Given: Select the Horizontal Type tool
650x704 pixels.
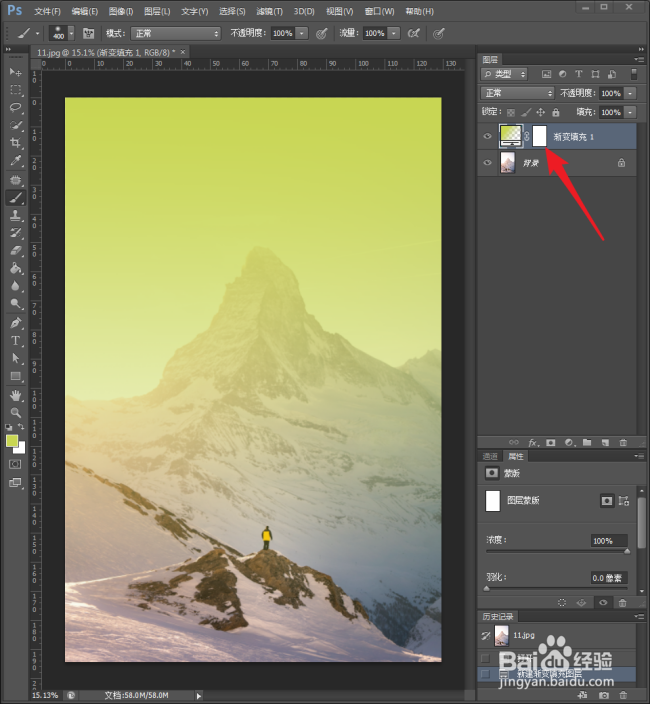Looking at the screenshot, I should (x=15, y=340).
